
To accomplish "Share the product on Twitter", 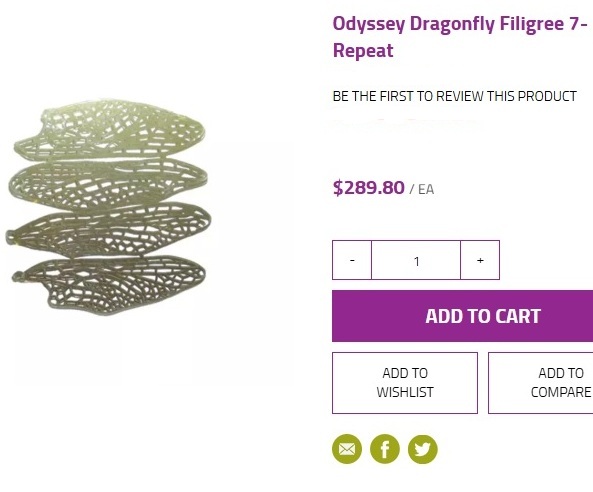I will click(x=423, y=449).
